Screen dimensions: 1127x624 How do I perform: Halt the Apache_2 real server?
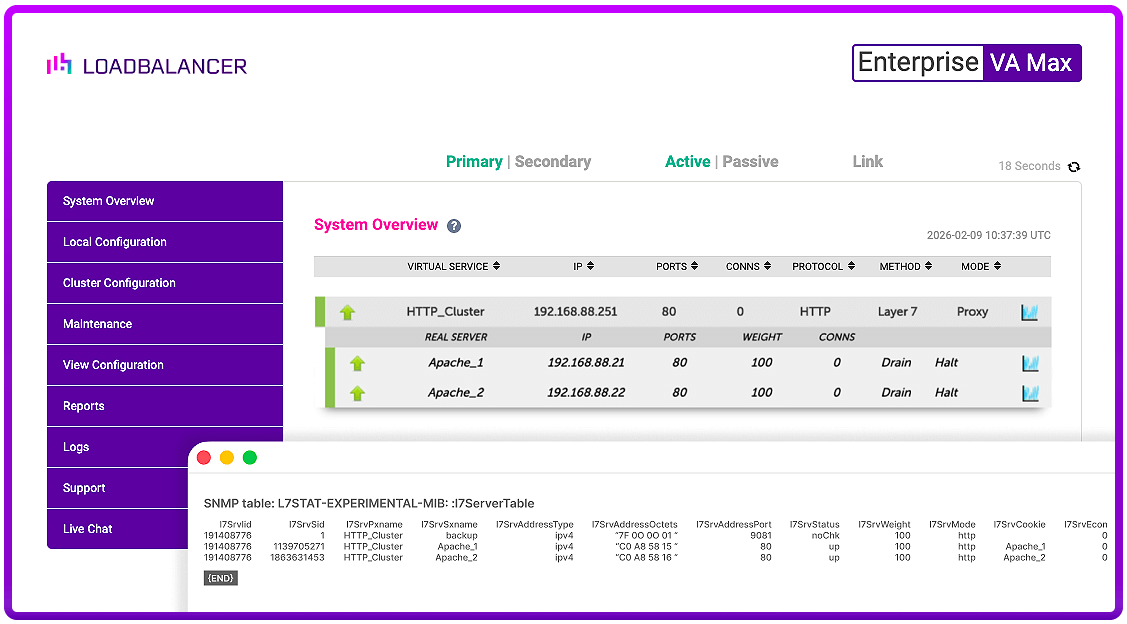[946, 393]
